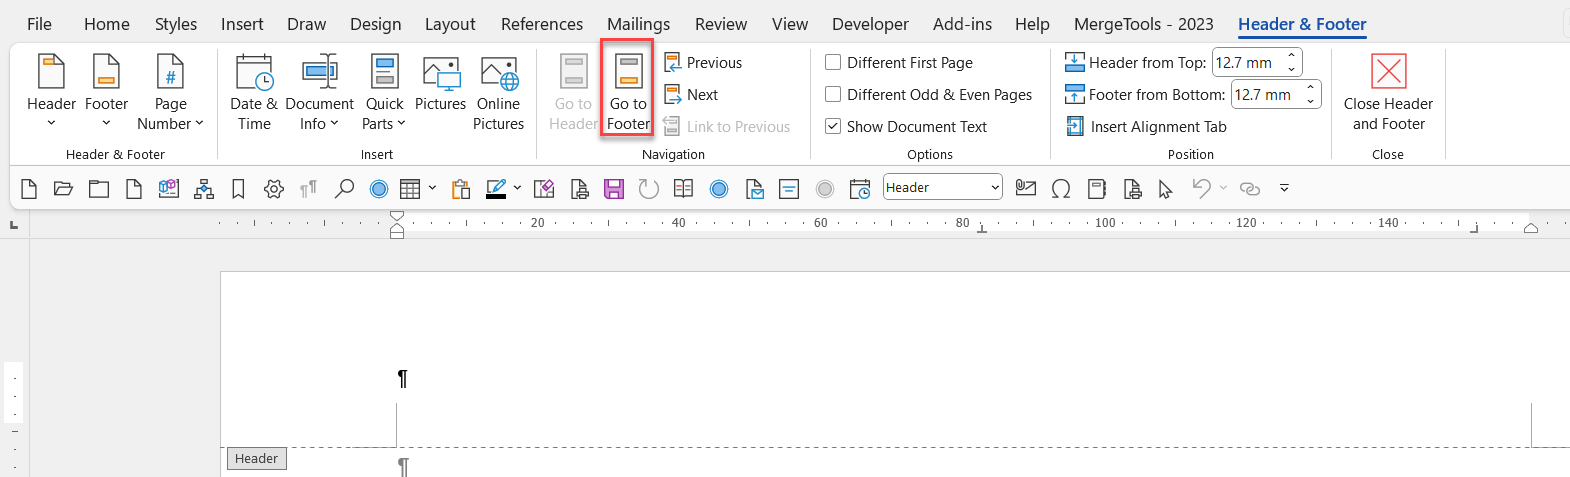Click the chain link hyperlink icon
The height and width of the screenshot is (477, 1570).
coord(1250,188)
